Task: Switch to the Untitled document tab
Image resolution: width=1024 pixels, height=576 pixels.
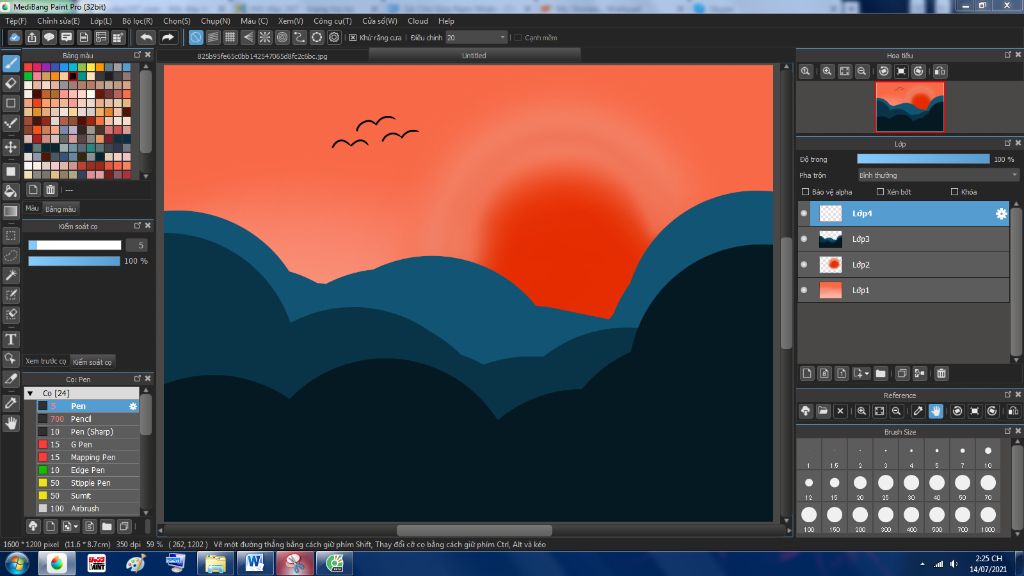Action: click(x=474, y=56)
